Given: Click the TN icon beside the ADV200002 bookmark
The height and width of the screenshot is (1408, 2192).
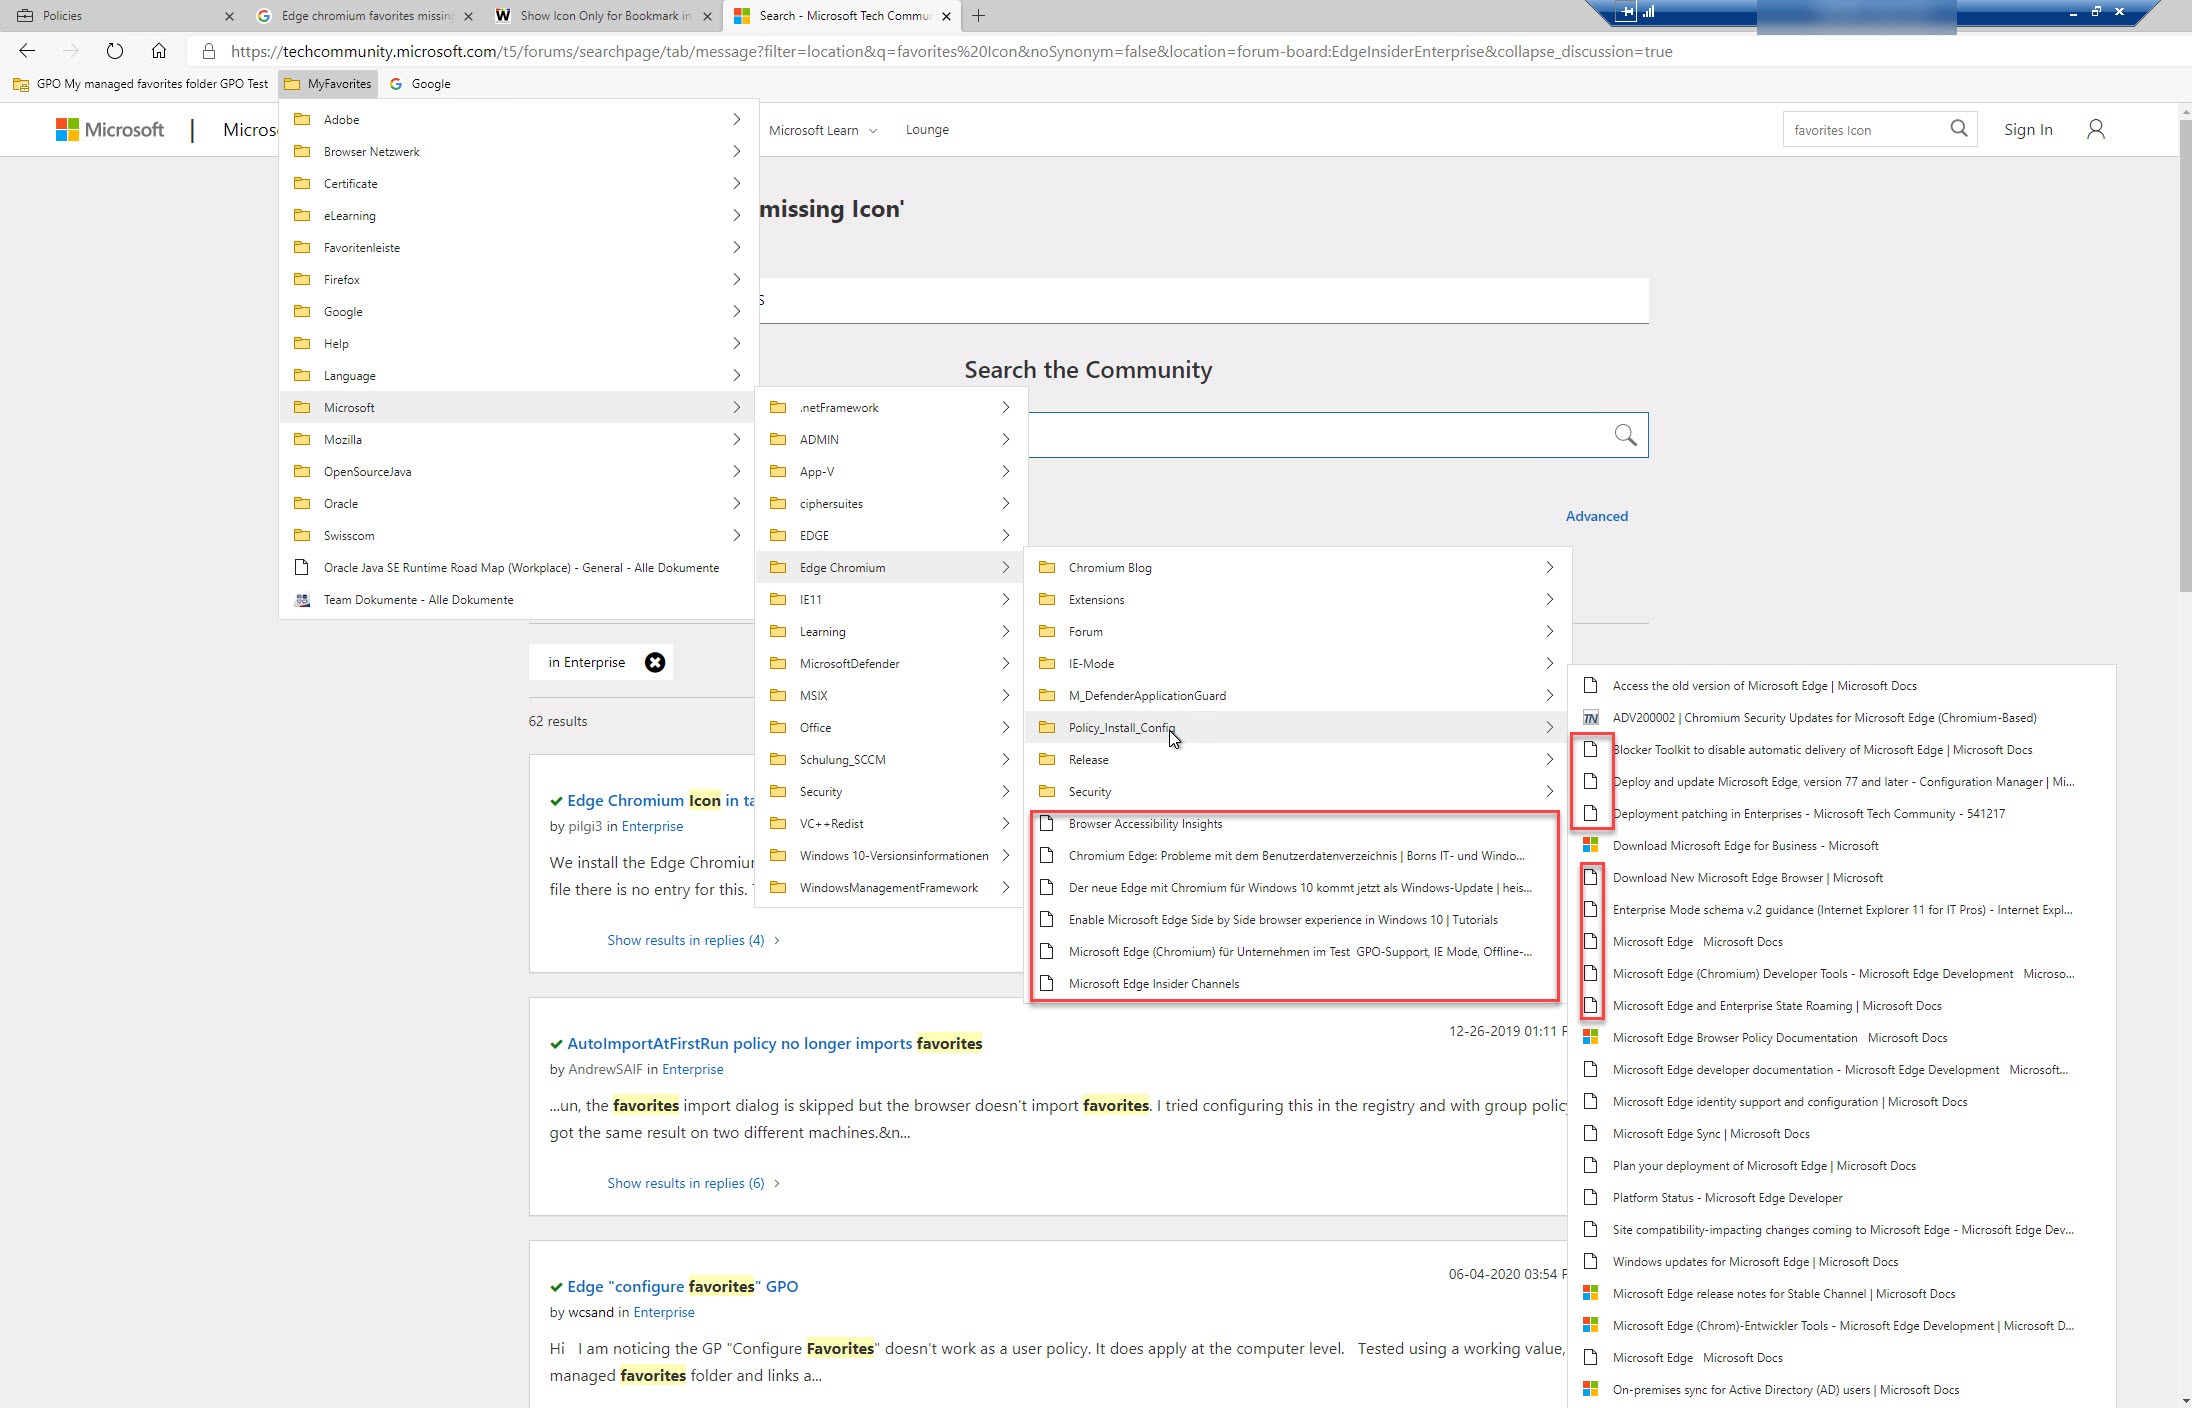Looking at the screenshot, I should pos(1590,717).
